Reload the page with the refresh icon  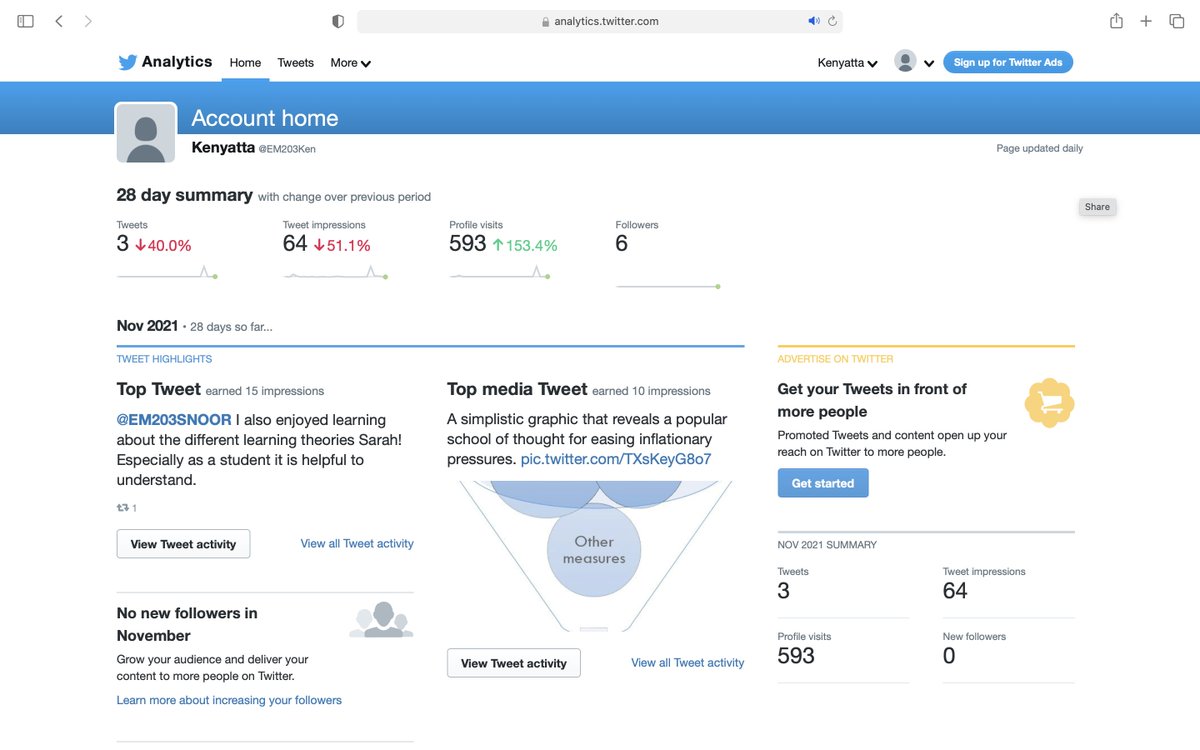[832, 21]
